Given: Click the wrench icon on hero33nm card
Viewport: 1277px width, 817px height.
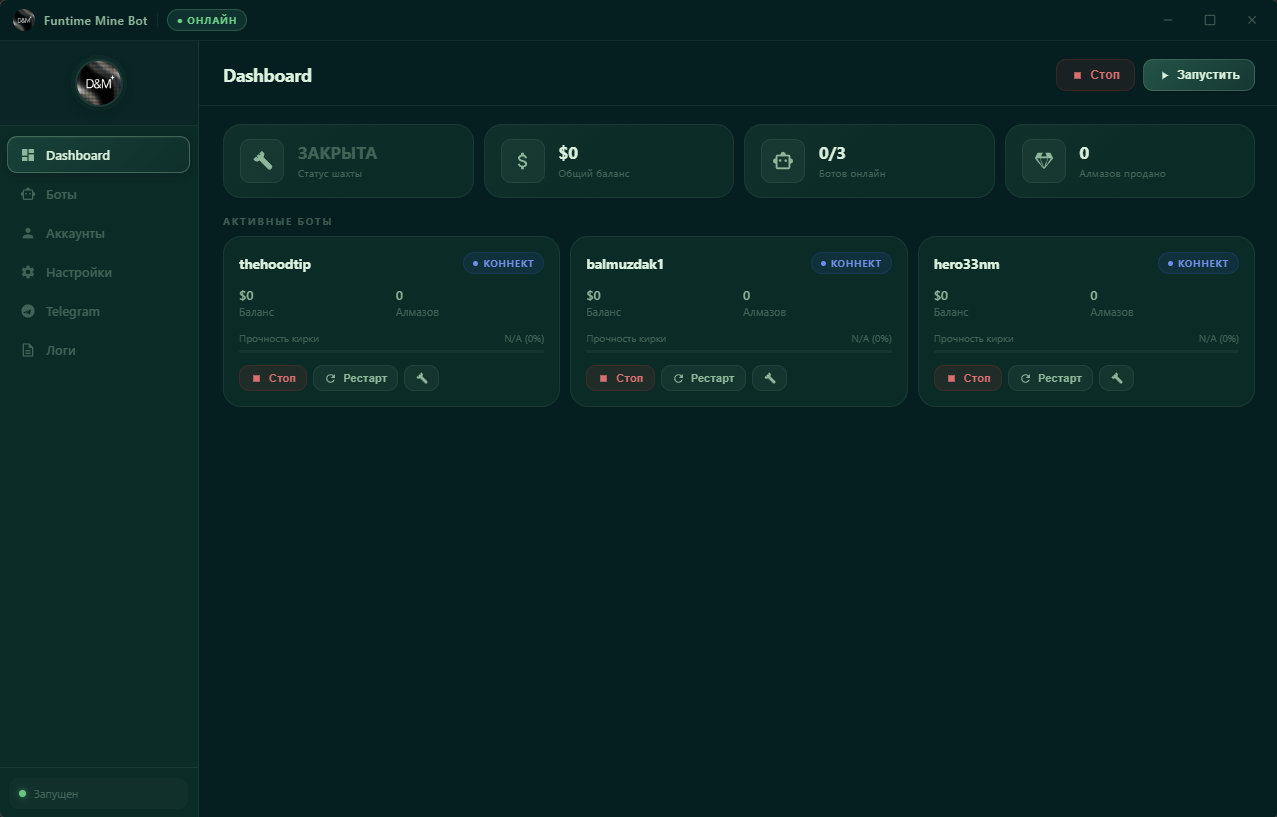Looking at the screenshot, I should pyautogui.click(x=1116, y=378).
